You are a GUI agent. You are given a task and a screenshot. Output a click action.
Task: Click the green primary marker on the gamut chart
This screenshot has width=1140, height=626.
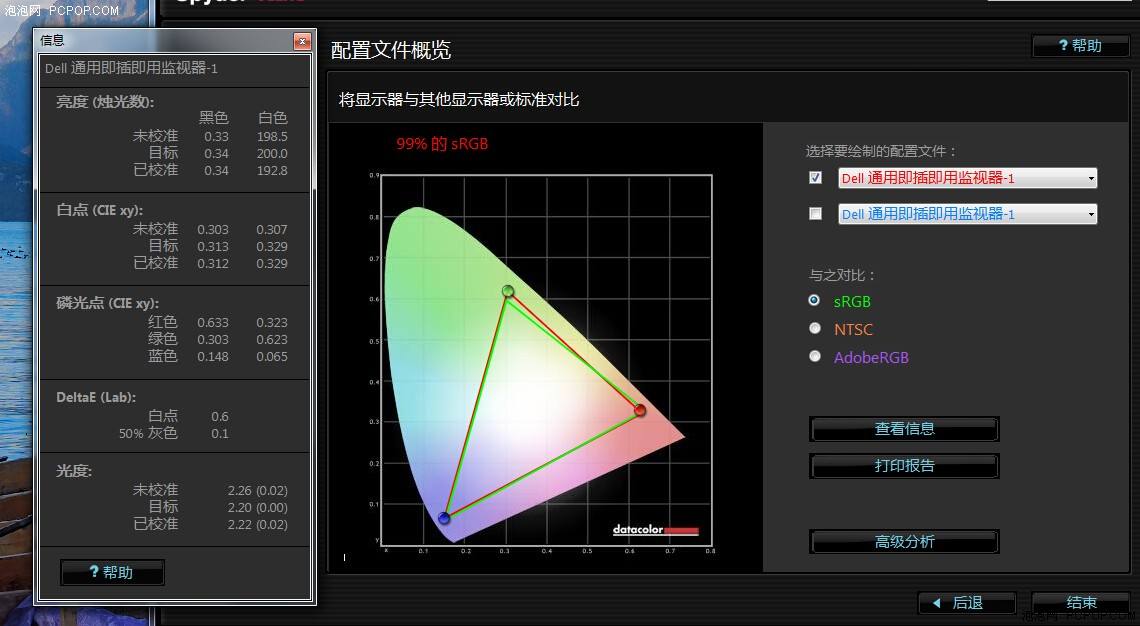[508, 291]
